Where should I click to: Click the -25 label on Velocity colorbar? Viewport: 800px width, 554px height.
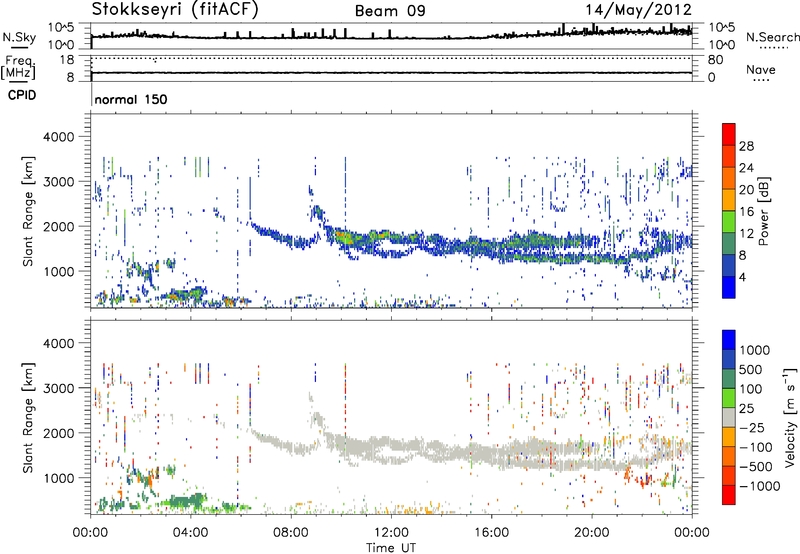click(752, 427)
